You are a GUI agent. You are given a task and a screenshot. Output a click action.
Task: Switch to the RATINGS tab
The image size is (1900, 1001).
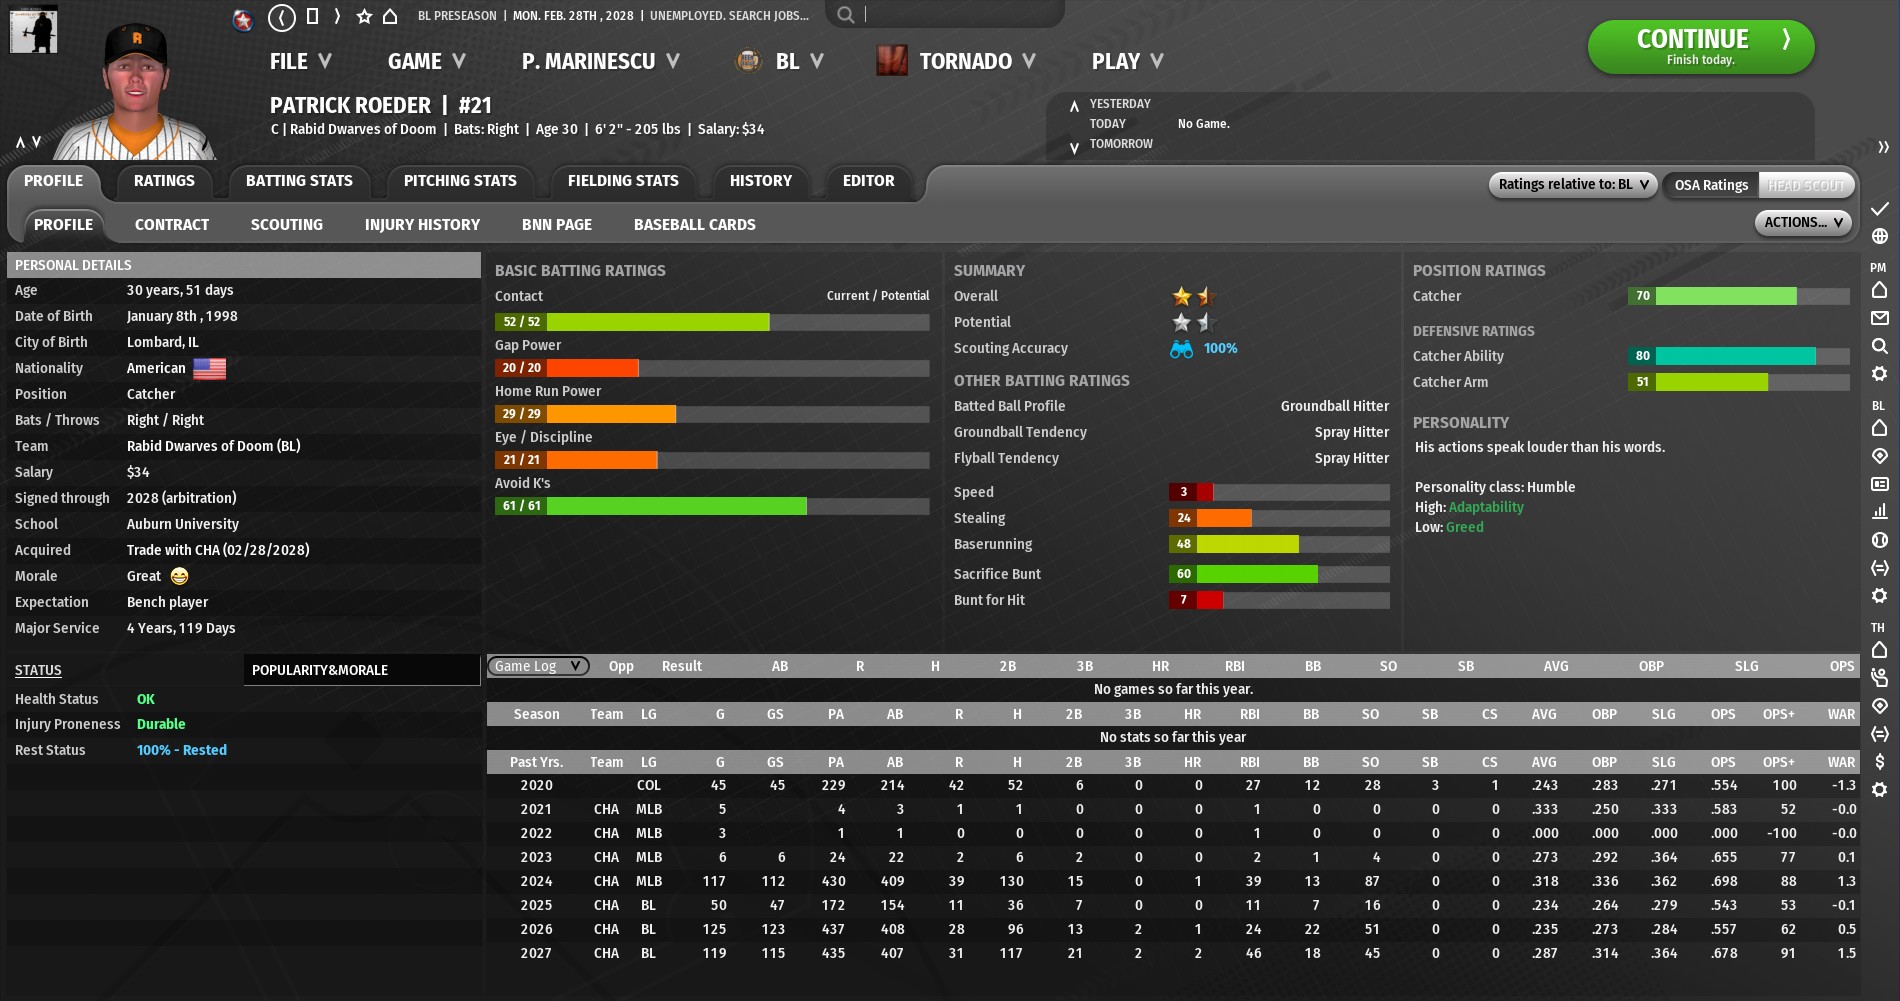click(164, 181)
